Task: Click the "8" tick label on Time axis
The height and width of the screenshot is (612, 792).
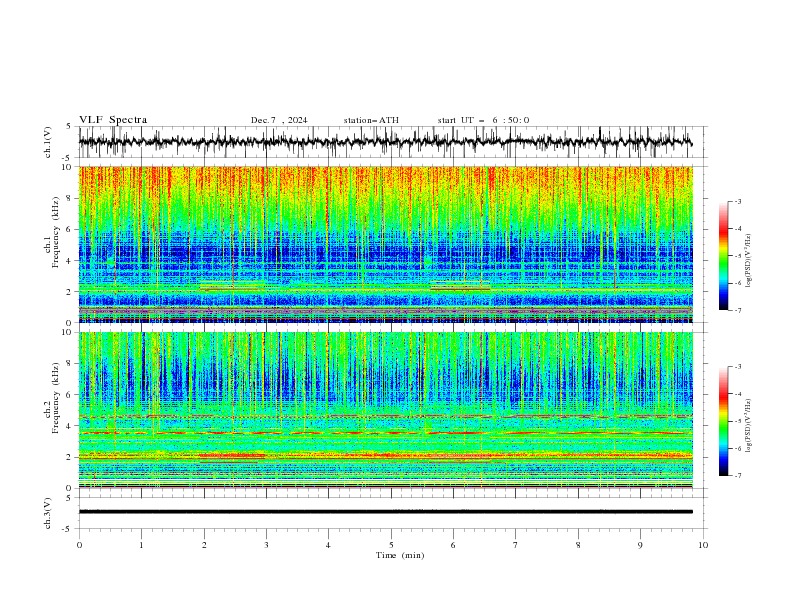Action: 578,545
